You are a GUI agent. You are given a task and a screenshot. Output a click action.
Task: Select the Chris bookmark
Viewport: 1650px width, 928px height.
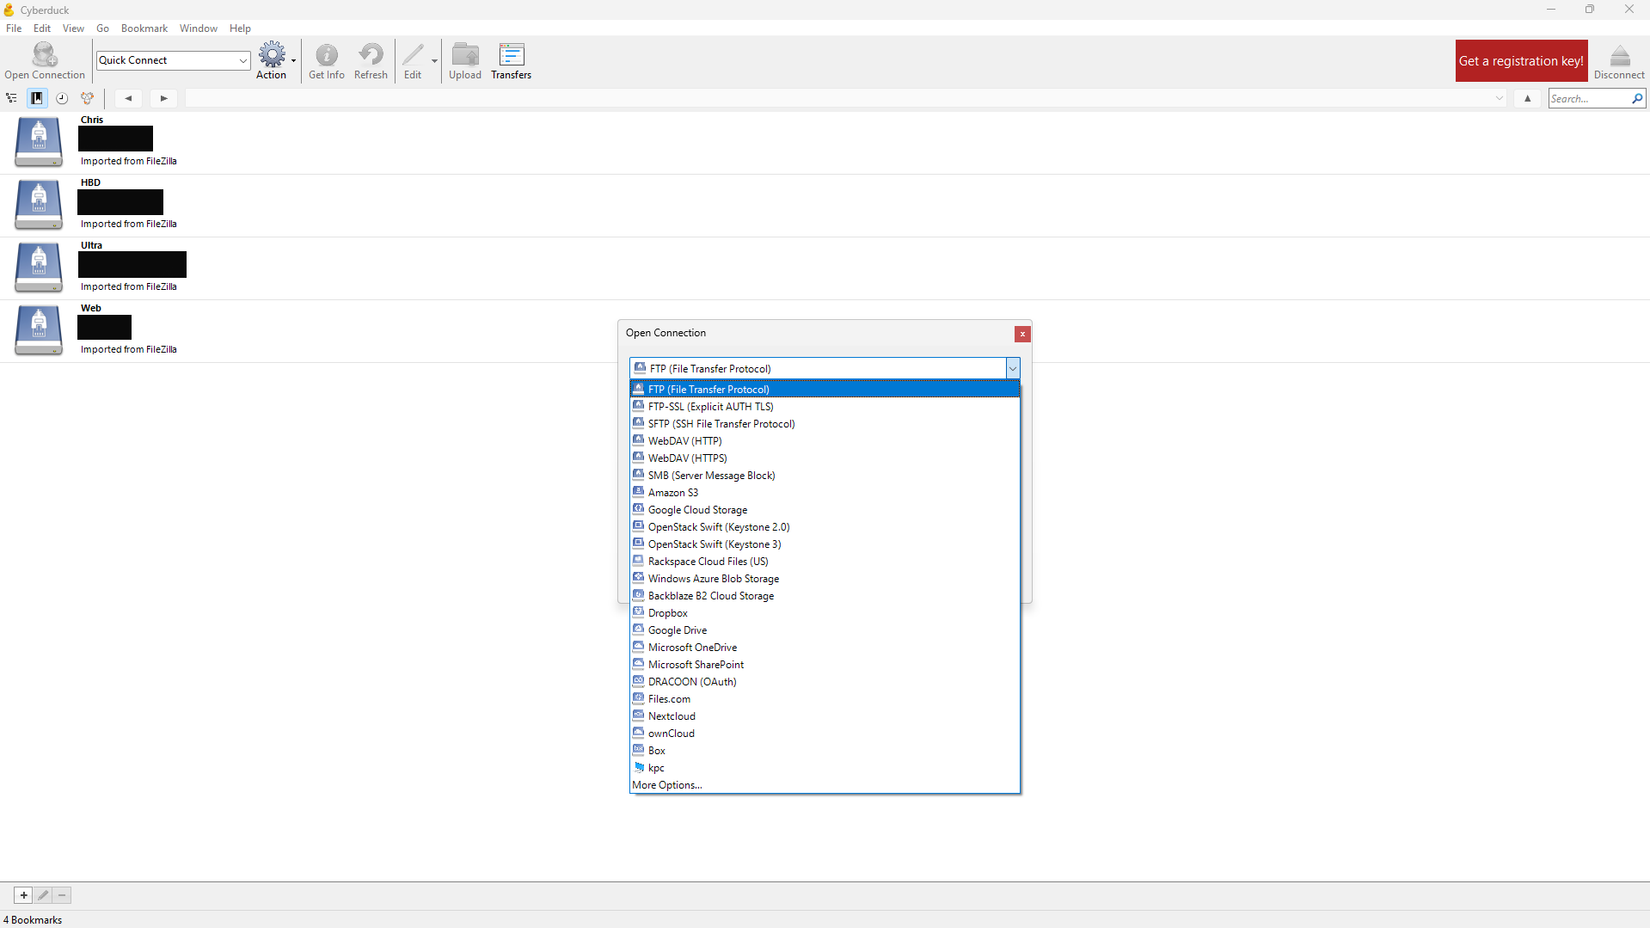pos(825,142)
